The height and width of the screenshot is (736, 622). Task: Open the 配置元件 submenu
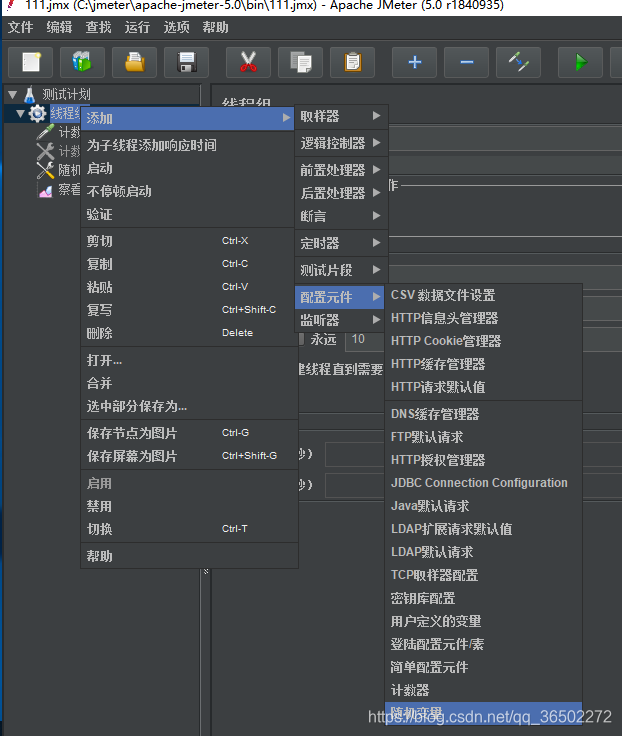[340, 297]
